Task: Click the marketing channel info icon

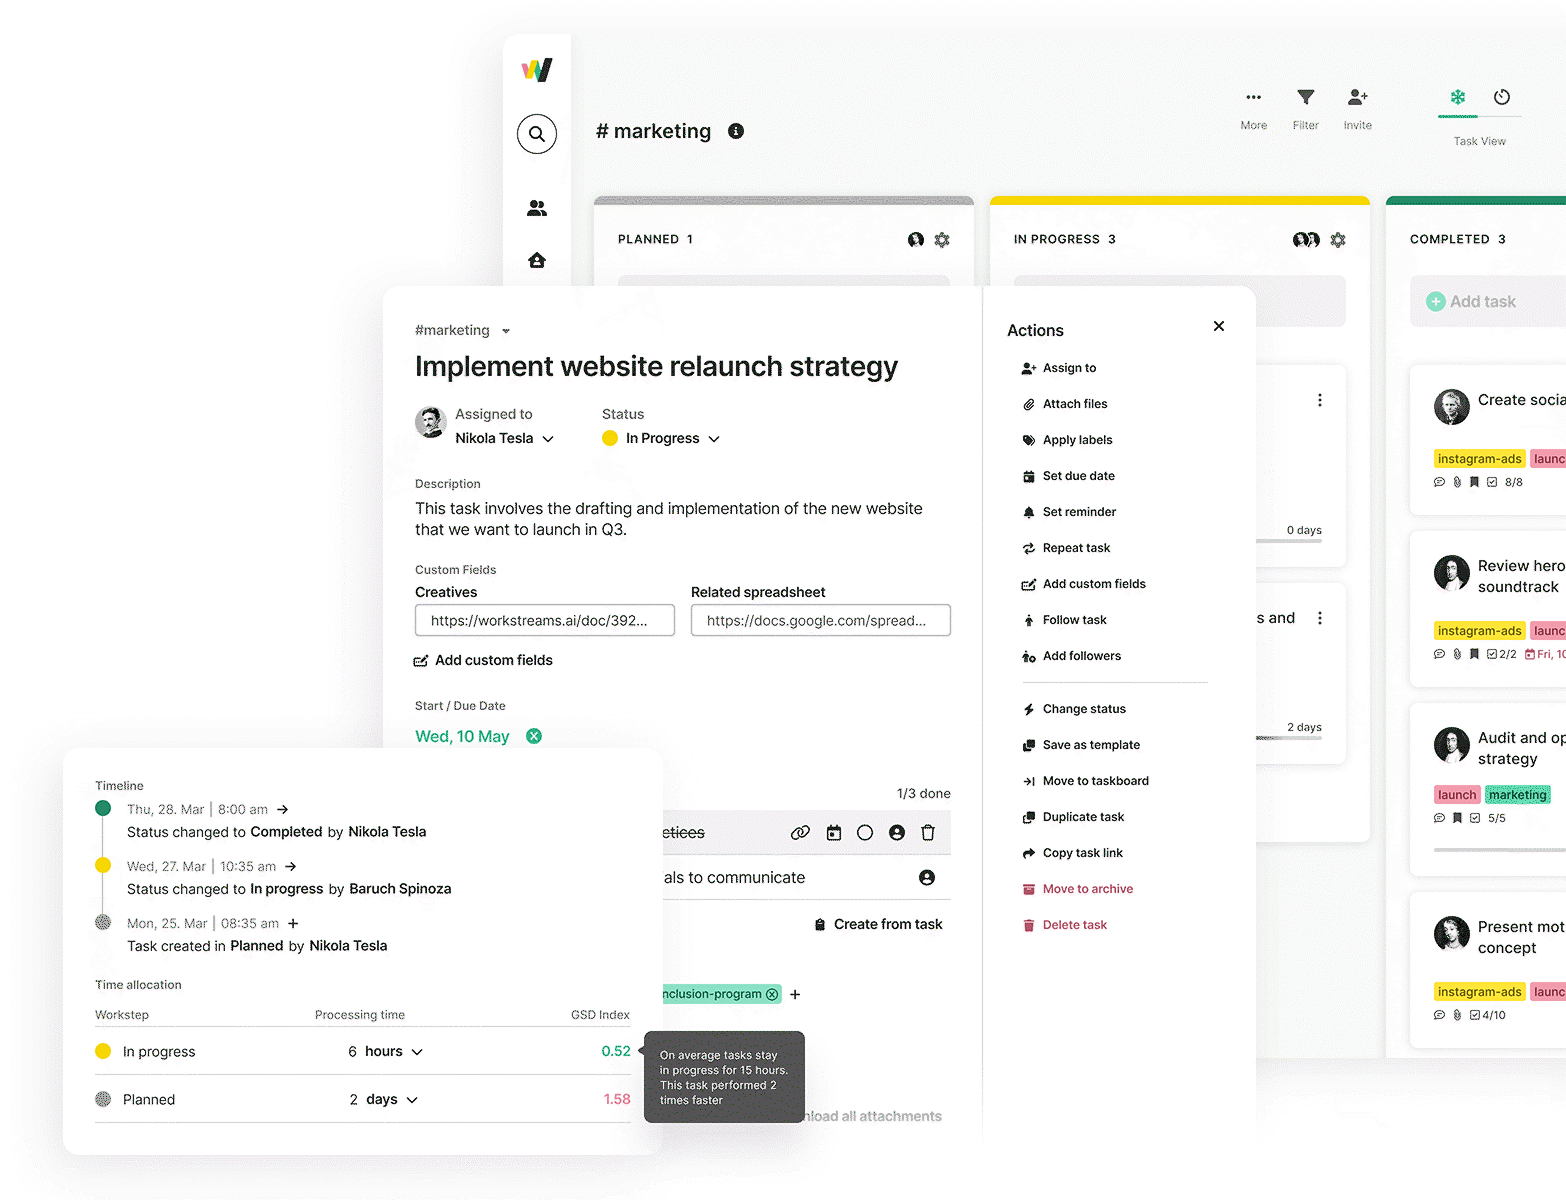Action: 736,131
